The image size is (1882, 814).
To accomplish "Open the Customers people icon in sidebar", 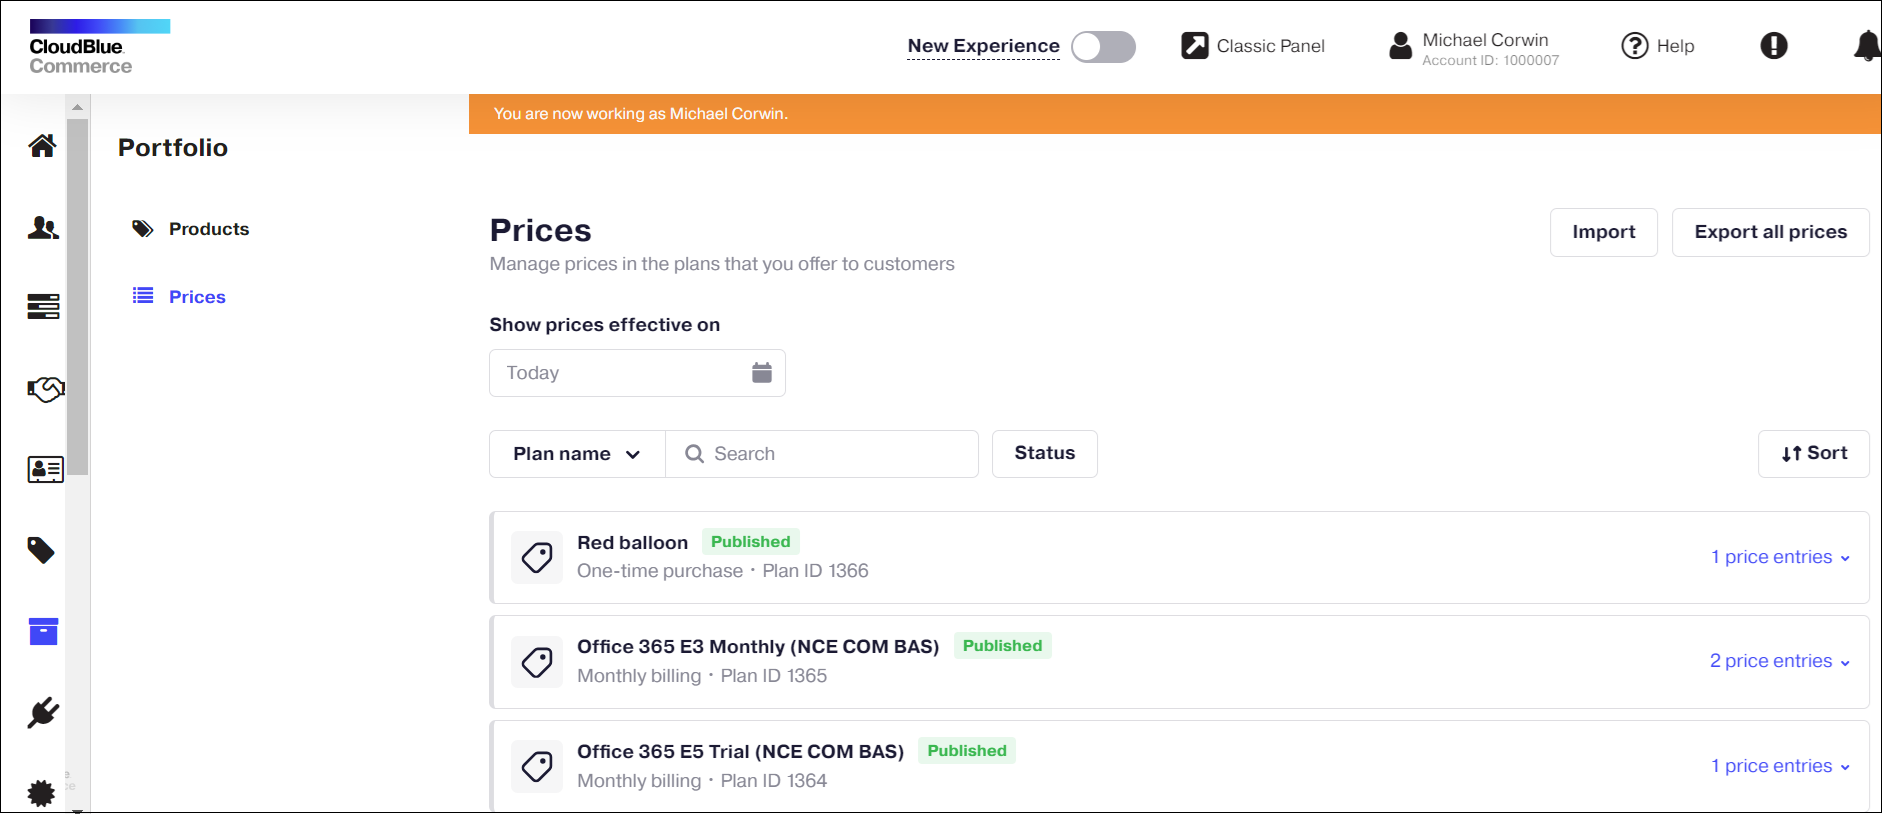I will [43, 228].
